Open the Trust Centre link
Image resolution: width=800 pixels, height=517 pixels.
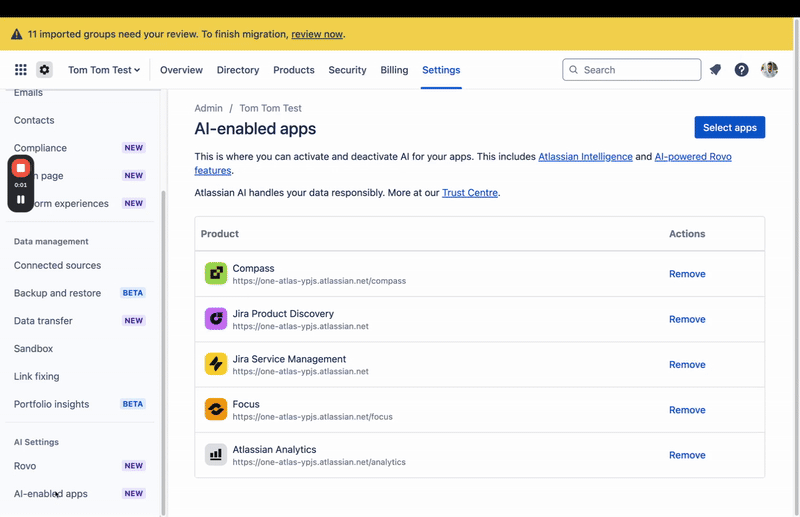(x=469, y=193)
